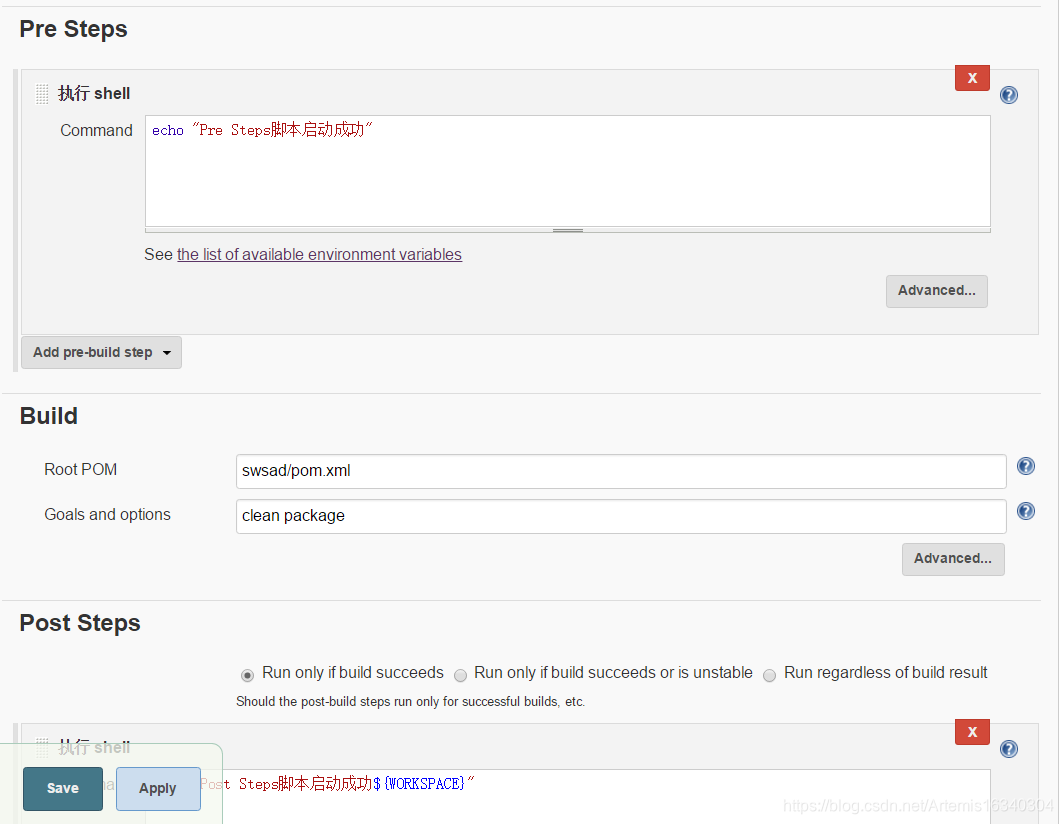The height and width of the screenshot is (824, 1063).
Task: Click the Command label in Pre Steps
Action: click(x=96, y=130)
